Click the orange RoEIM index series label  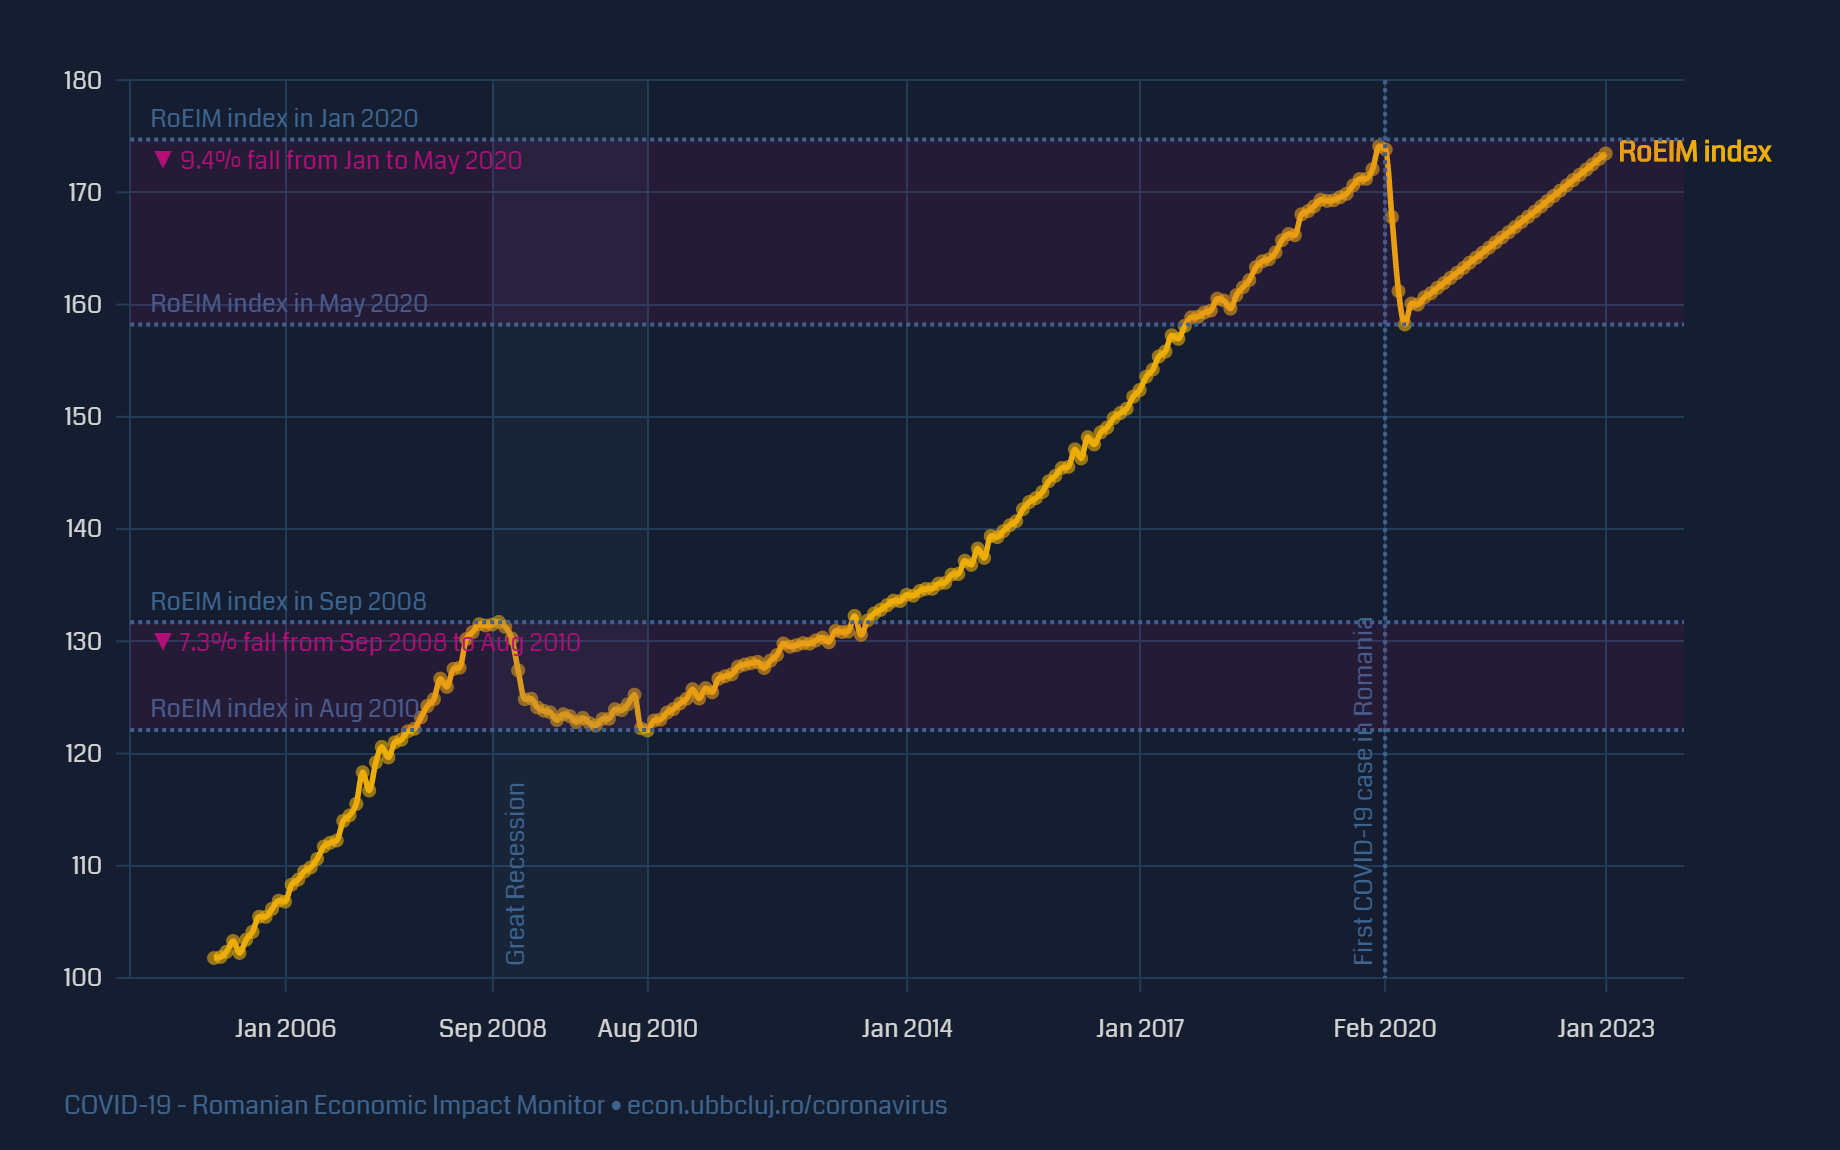1694,152
